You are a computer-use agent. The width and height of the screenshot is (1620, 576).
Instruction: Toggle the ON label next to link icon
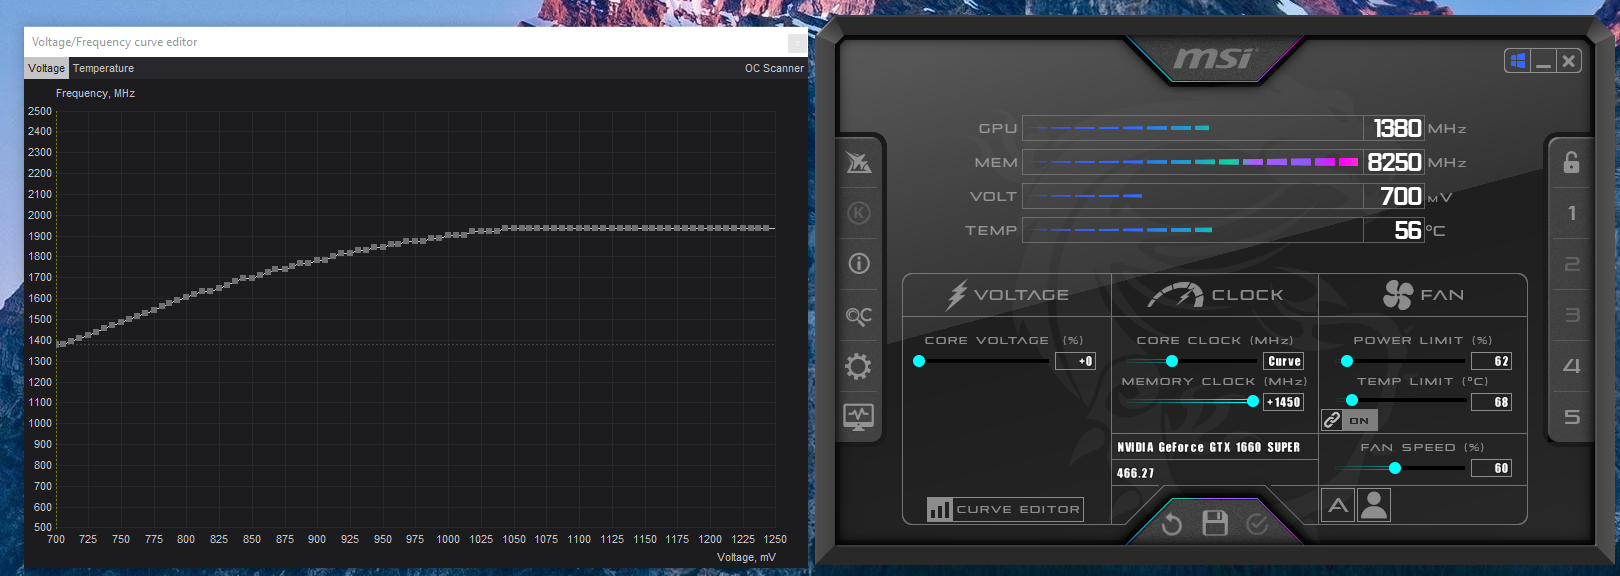click(1359, 420)
